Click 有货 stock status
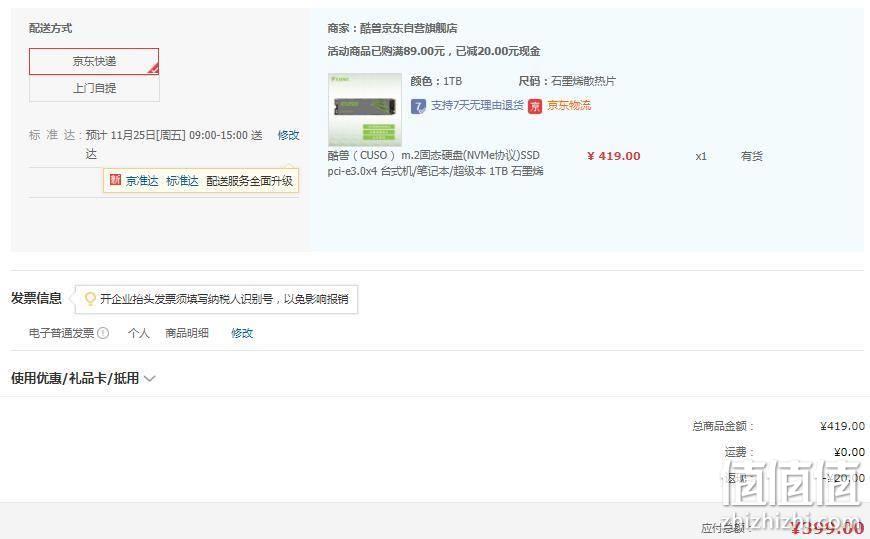The image size is (870, 539). pos(751,156)
